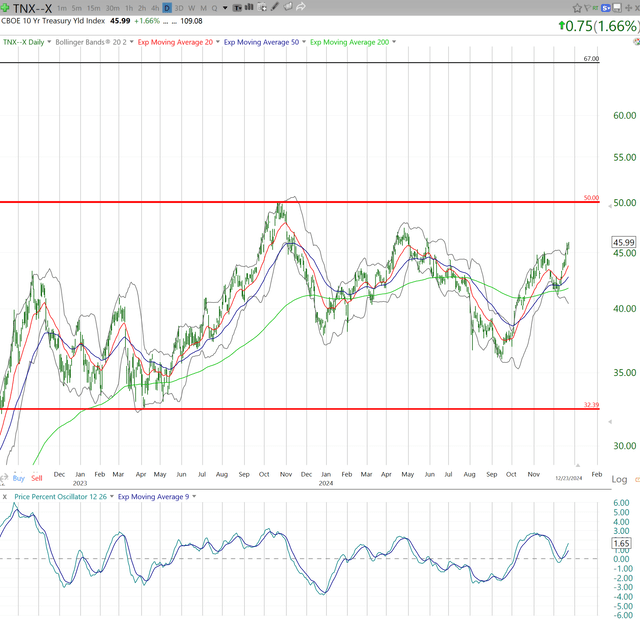Click the red 32.39 line label
Screen dimensions: 640x619
(x=591, y=405)
